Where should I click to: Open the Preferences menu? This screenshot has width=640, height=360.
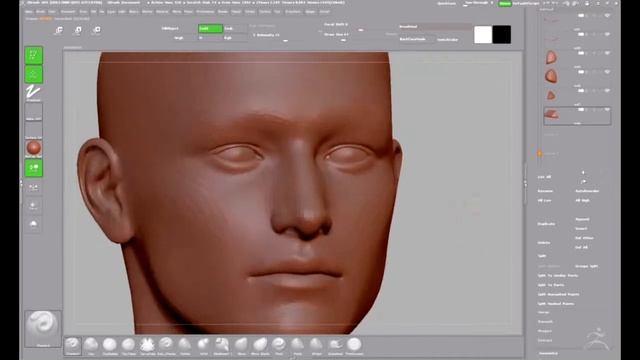point(205,12)
